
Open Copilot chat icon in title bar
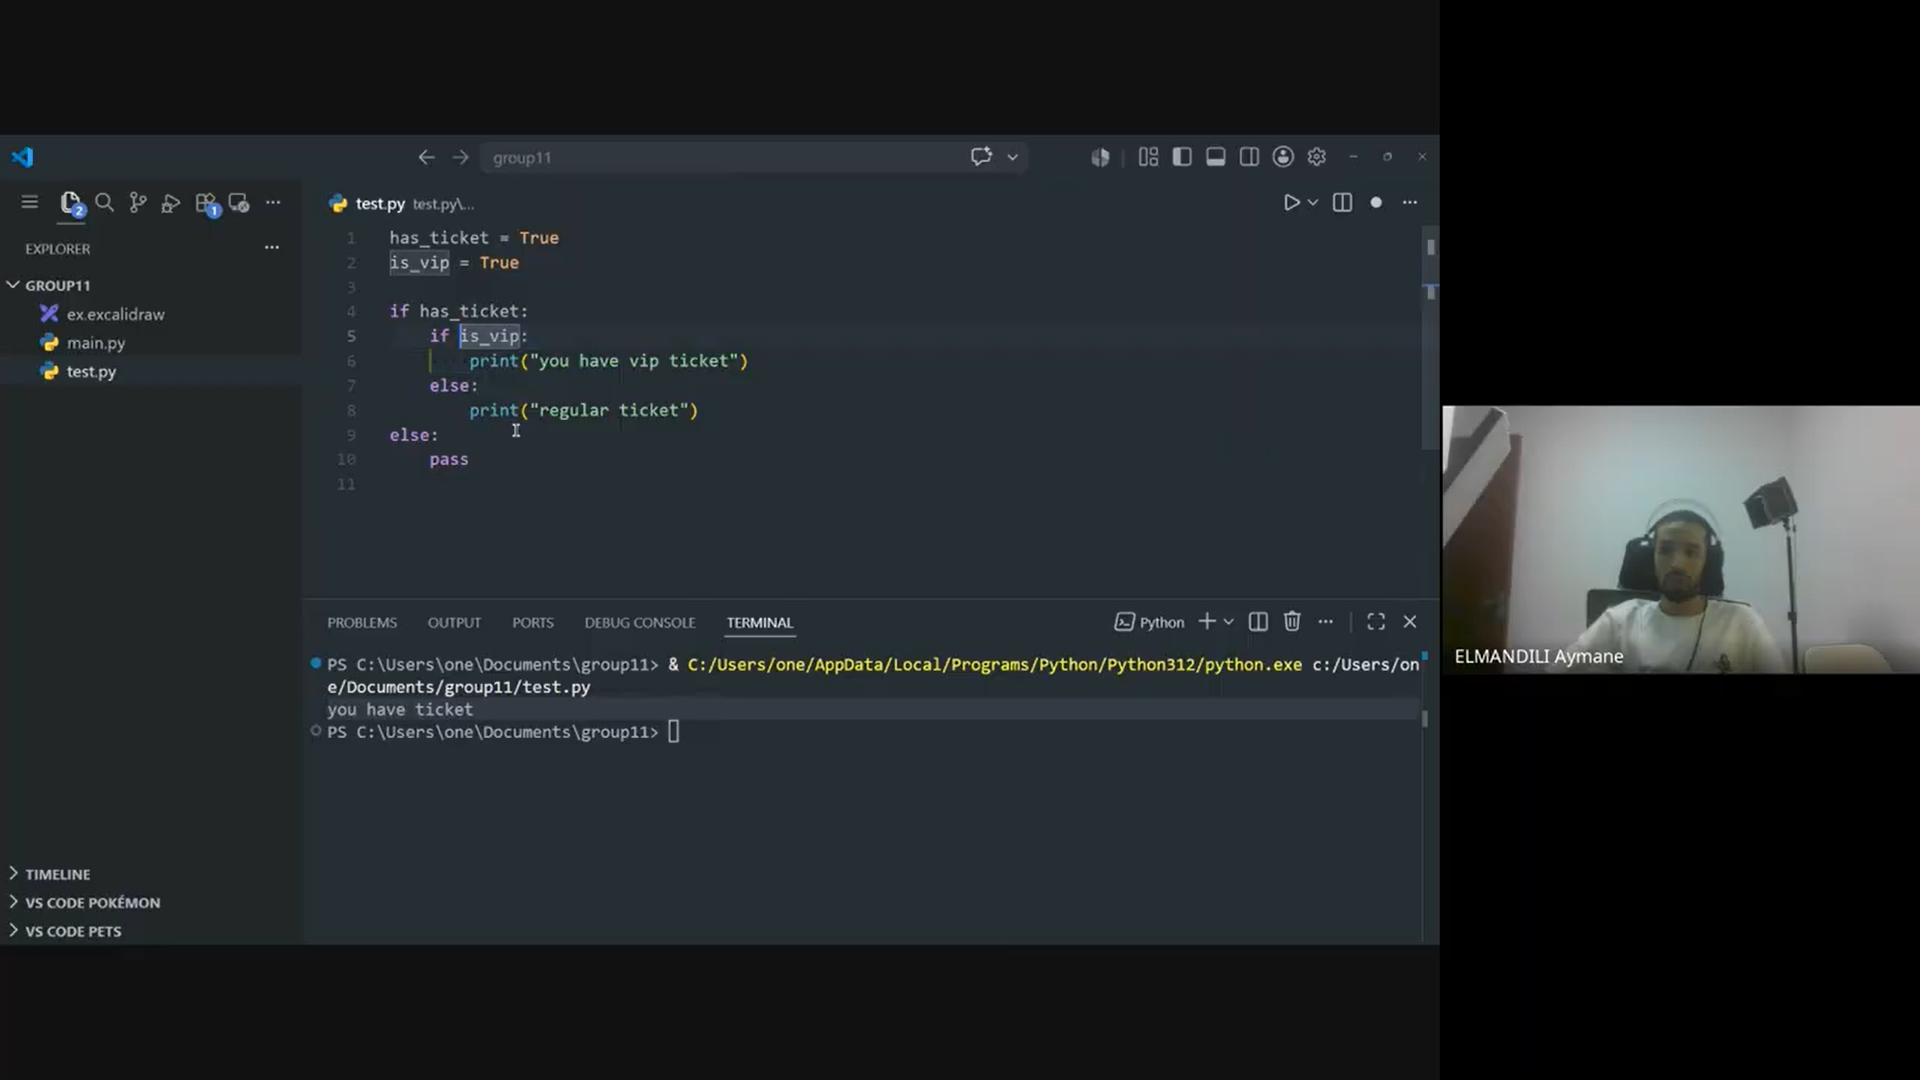point(981,157)
